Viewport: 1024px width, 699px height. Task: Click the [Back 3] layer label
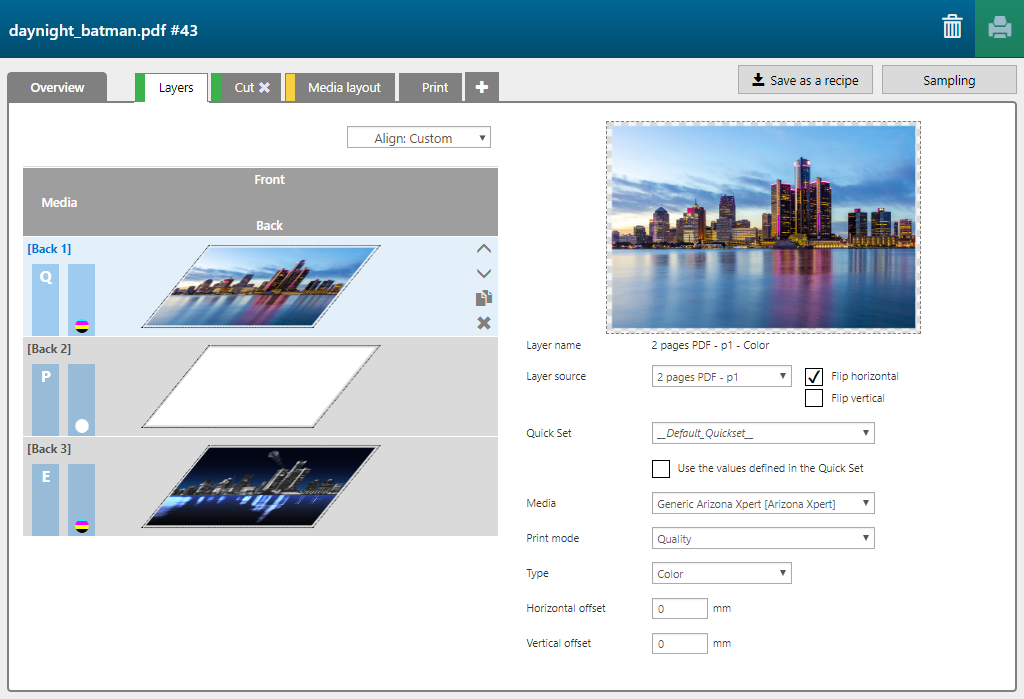49,449
